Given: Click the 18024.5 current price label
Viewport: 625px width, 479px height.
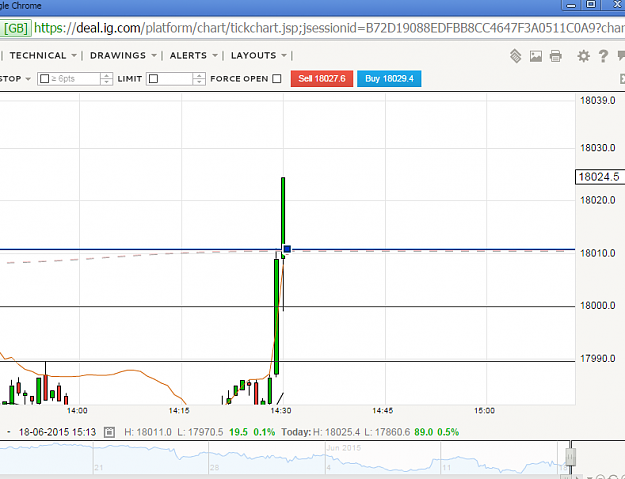Looking at the screenshot, I should pos(599,177).
